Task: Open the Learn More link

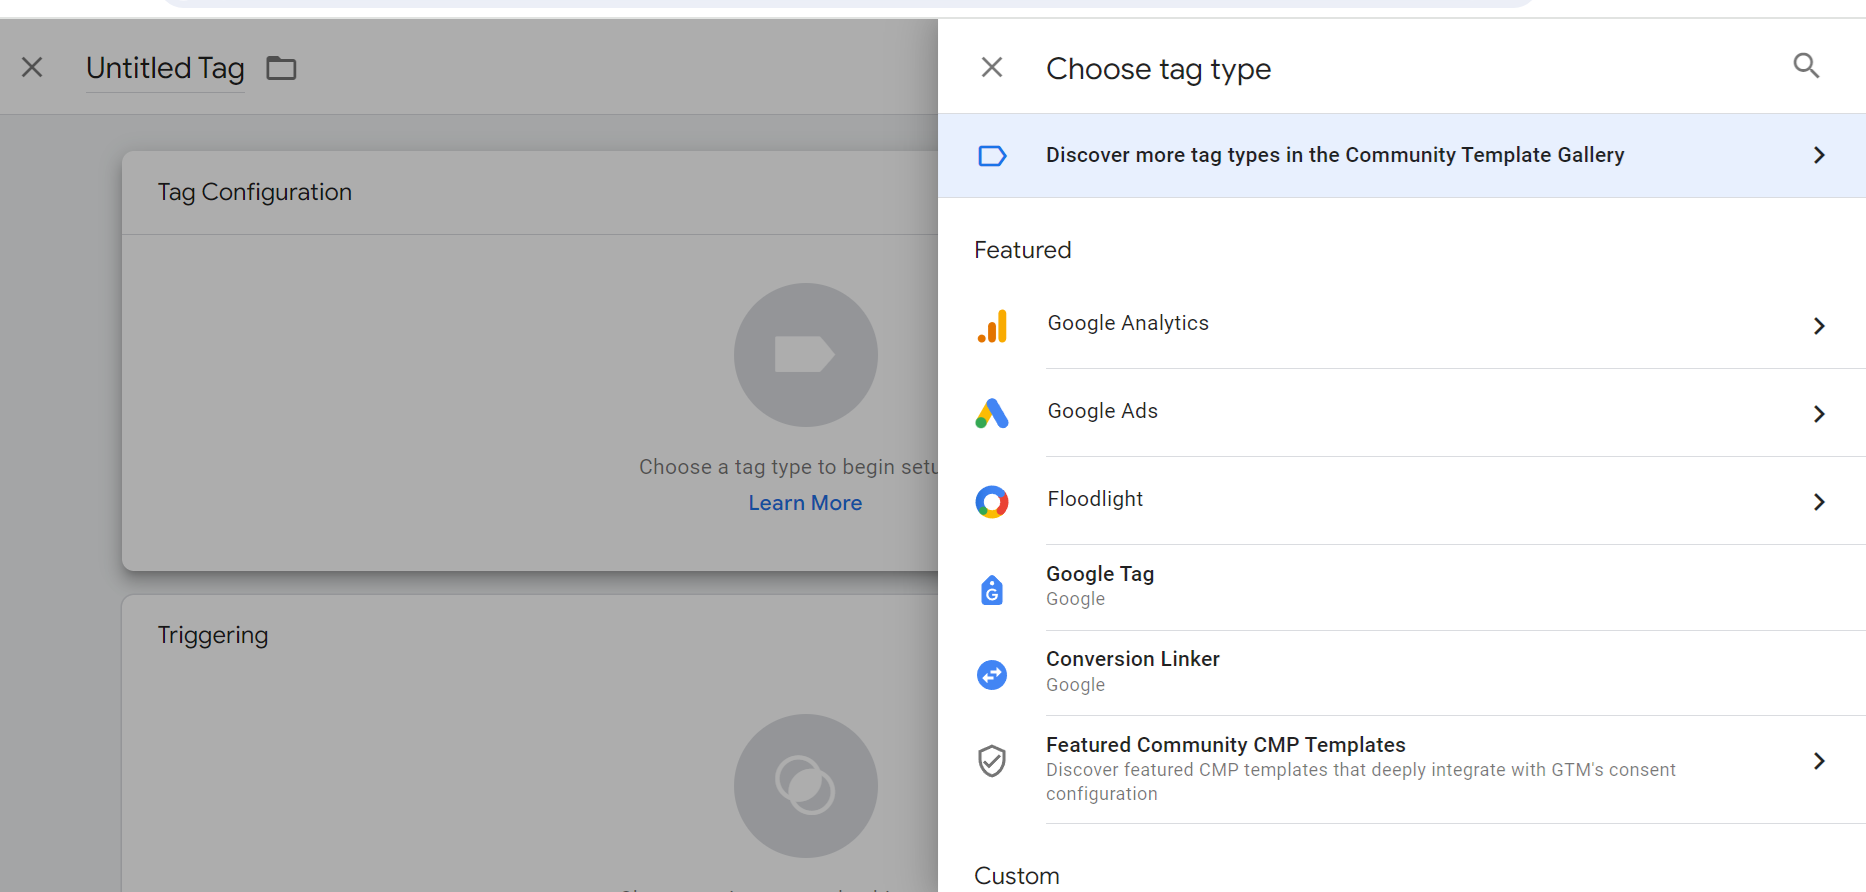Action: pyautogui.click(x=805, y=503)
